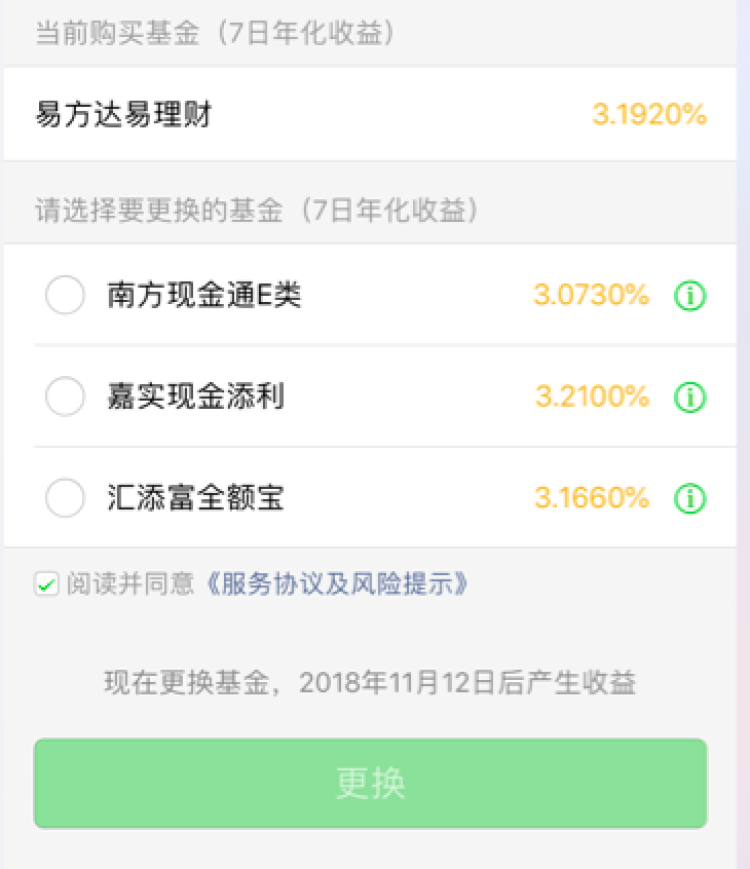The height and width of the screenshot is (869, 750).
Task: Click current fund 易方达易理财 row
Action: click(x=370, y=114)
